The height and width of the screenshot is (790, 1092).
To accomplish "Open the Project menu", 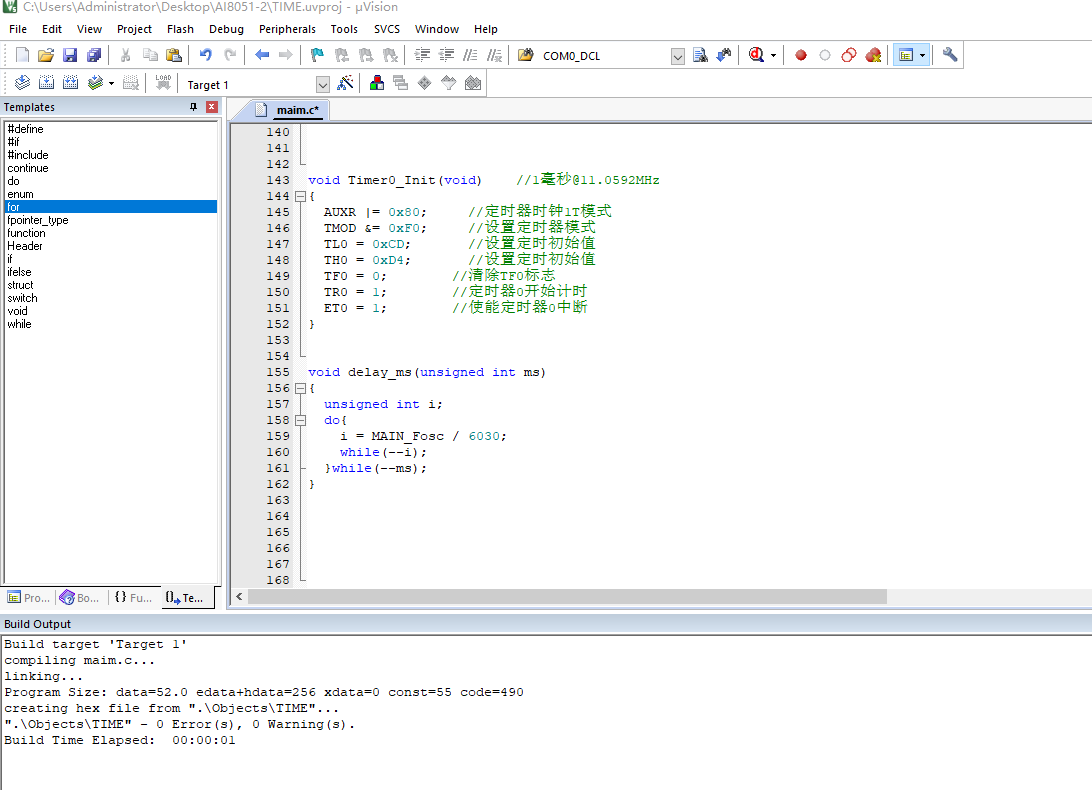I will (134, 29).
